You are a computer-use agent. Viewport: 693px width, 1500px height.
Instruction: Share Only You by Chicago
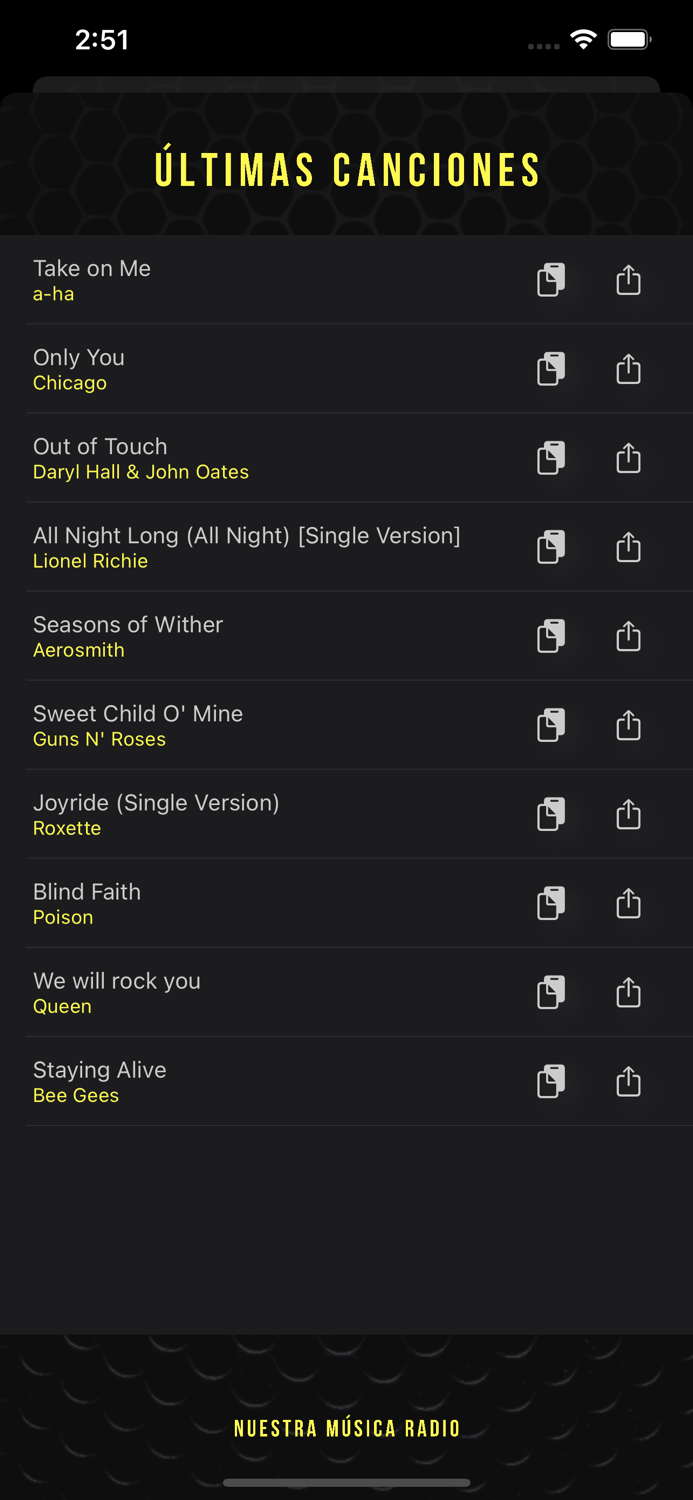pyautogui.click(x=628, y=369)
